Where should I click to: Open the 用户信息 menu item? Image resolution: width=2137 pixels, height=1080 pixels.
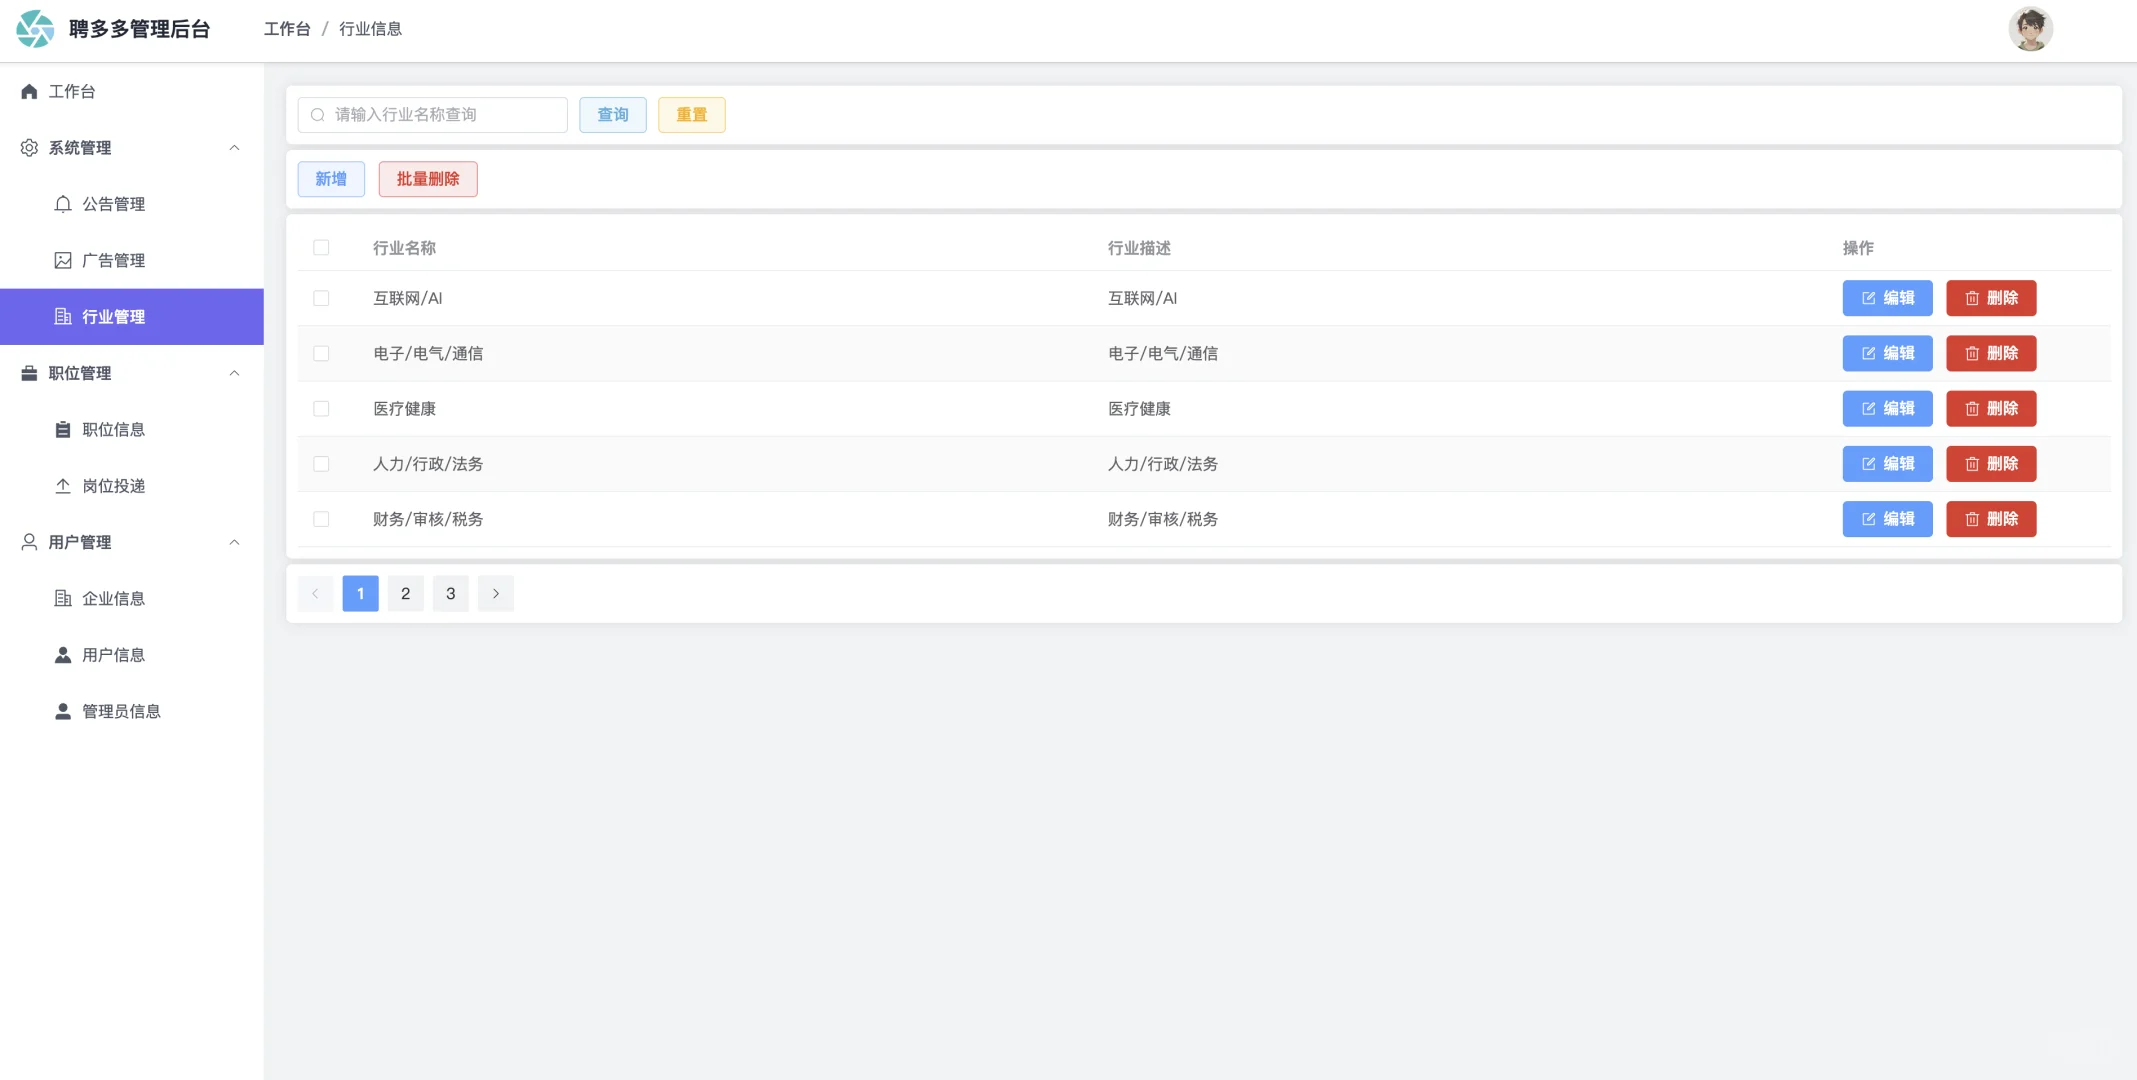point(113,655)
